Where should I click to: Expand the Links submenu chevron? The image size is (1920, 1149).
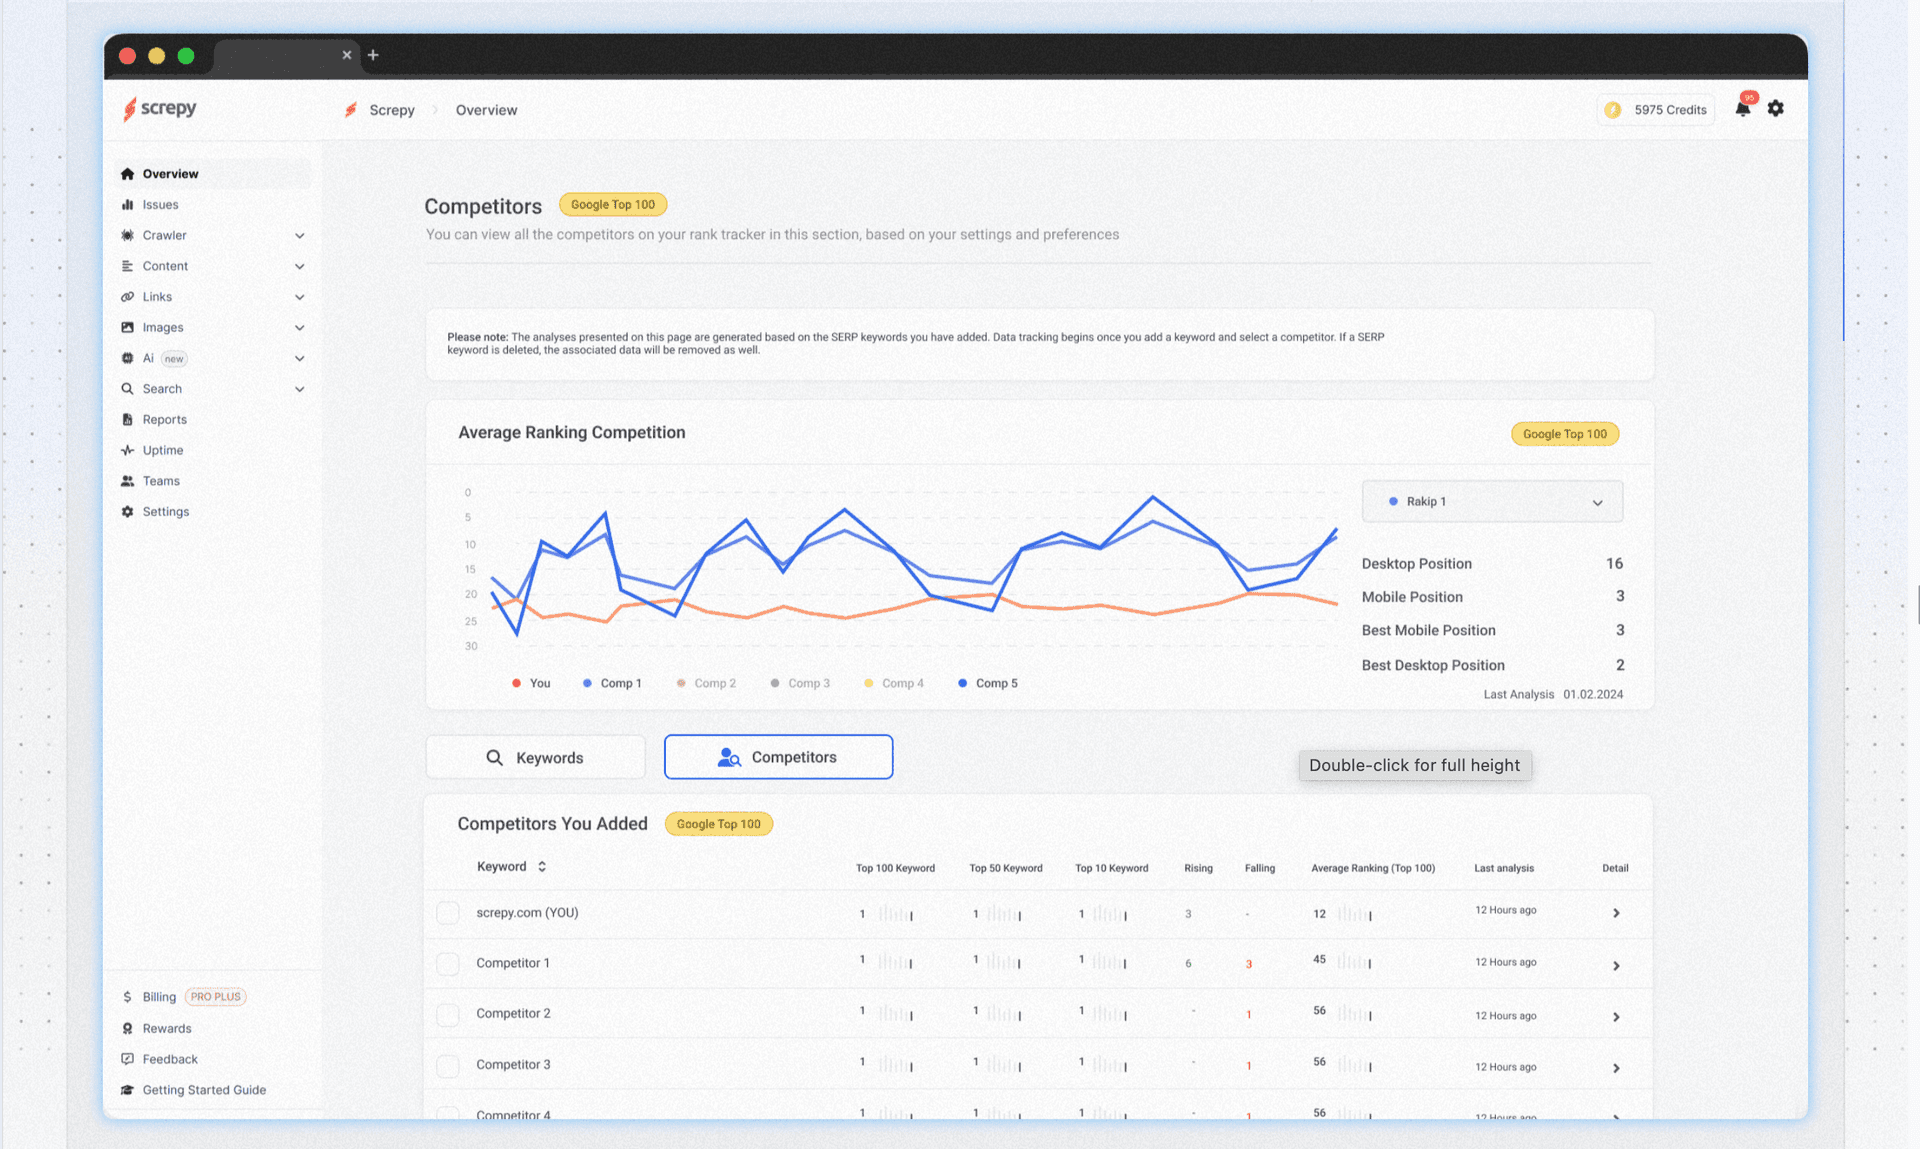[x=299, y=297]
